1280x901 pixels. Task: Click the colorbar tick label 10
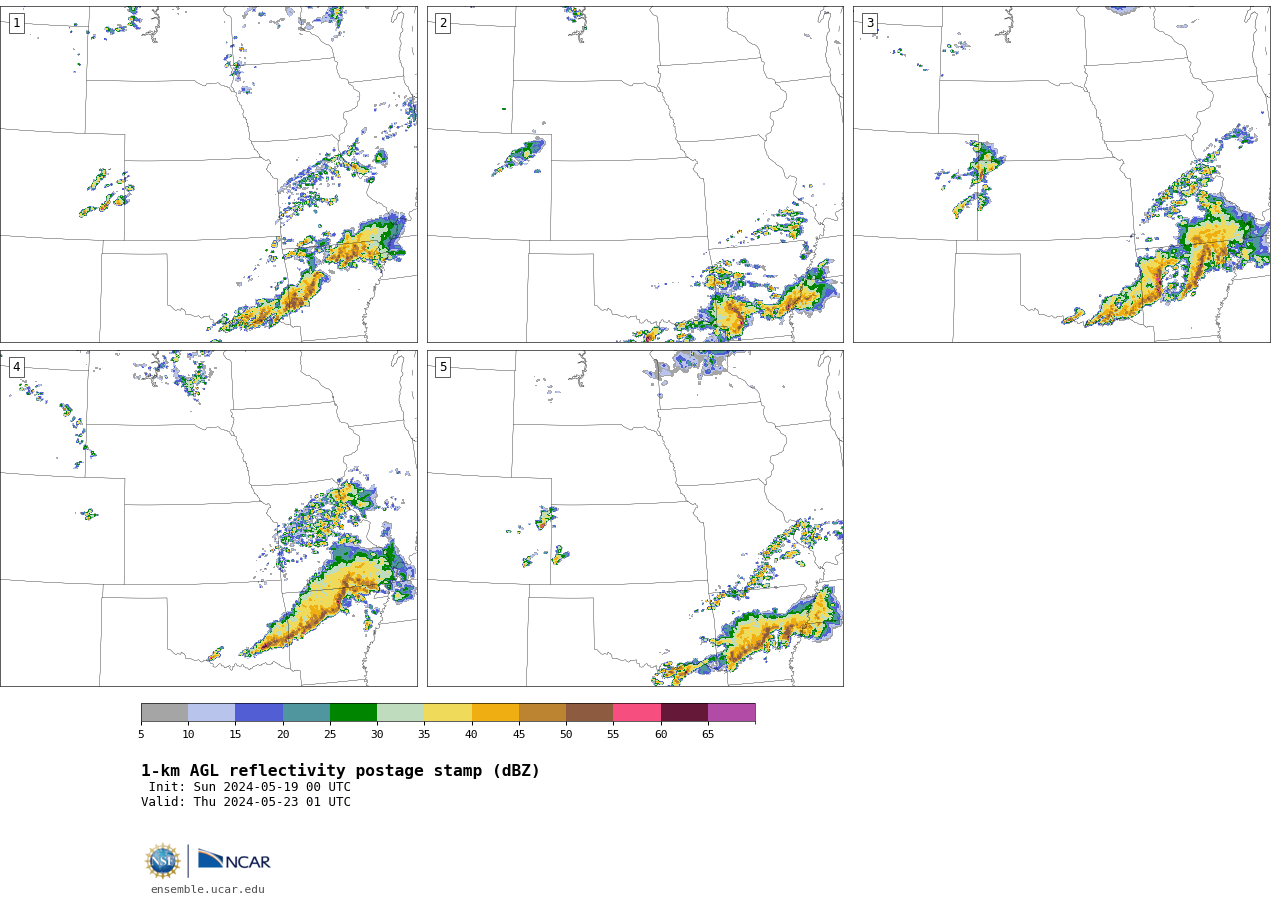[x=188, y=735]
